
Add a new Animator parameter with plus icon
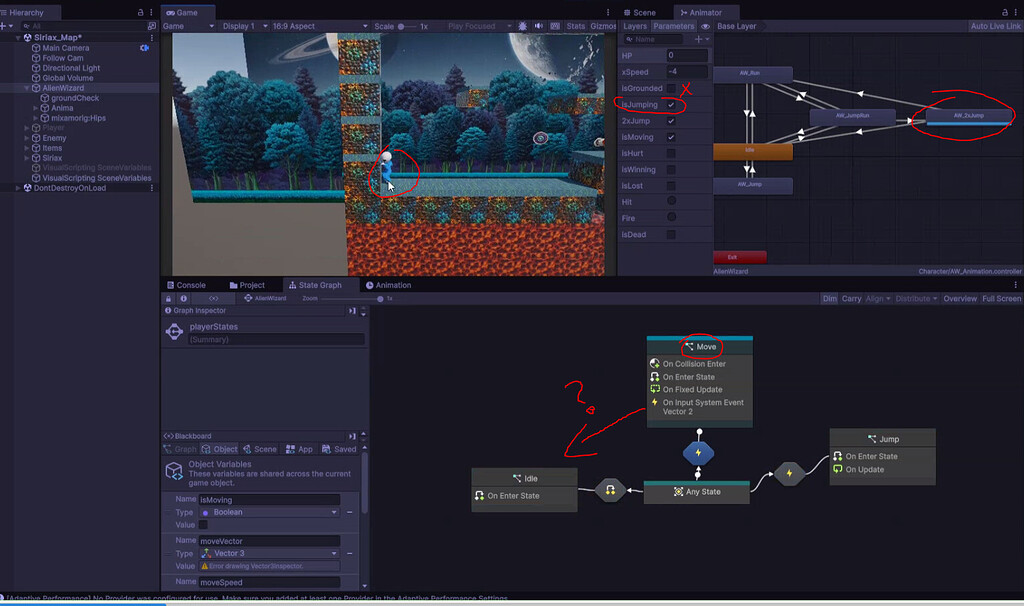[698, 39]
